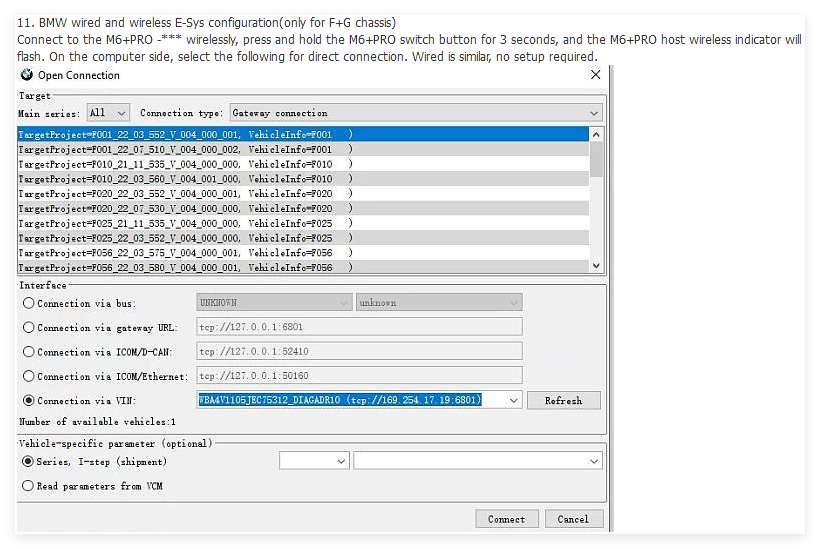Click the Connect button
The height and width of the screenshot is (549, 820).
[506, 519]
